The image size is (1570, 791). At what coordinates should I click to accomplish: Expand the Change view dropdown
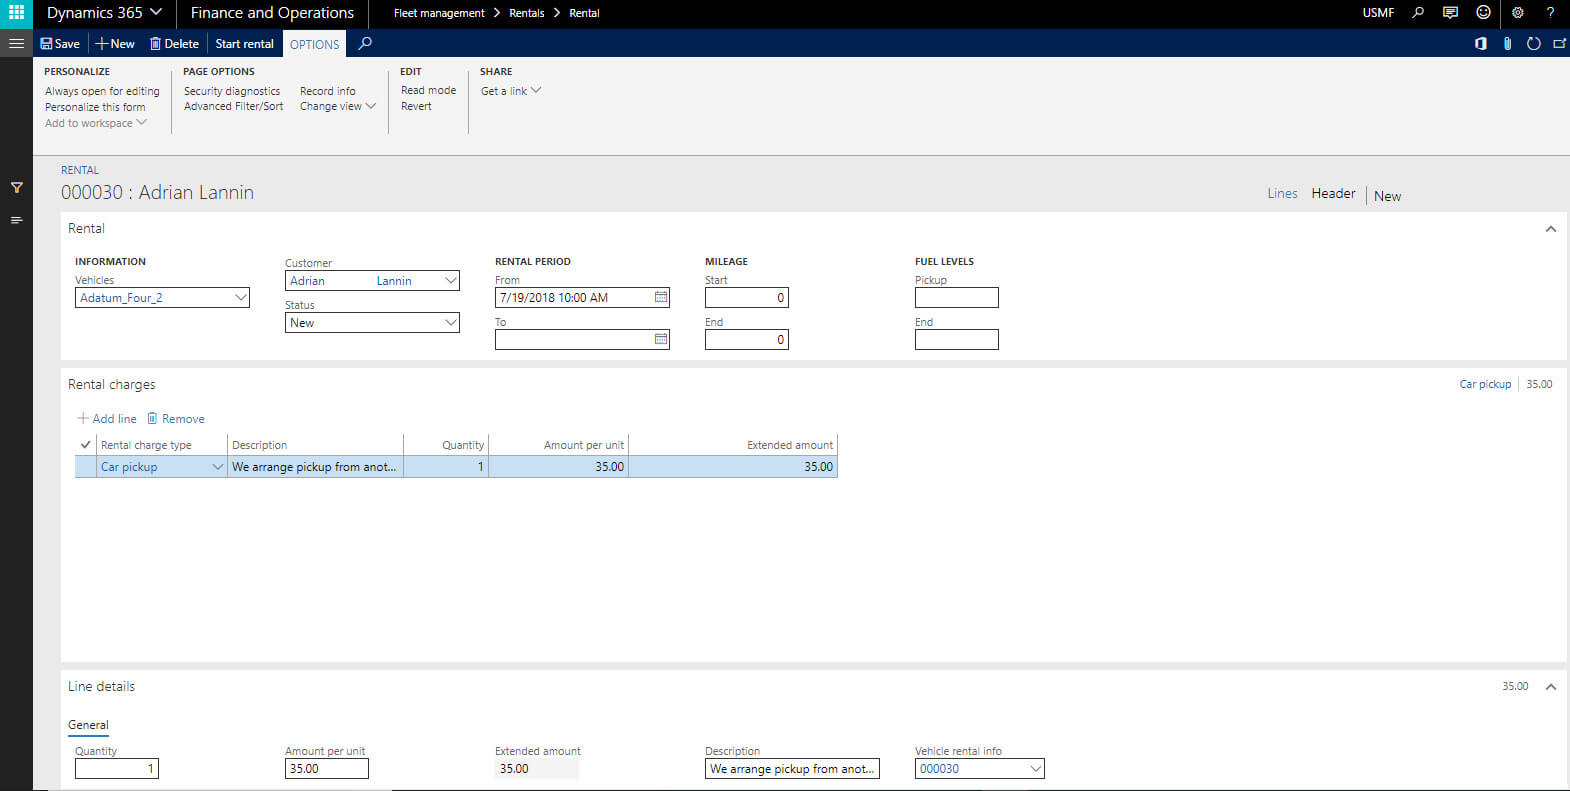pyautogui.click(x=337, y=106)
